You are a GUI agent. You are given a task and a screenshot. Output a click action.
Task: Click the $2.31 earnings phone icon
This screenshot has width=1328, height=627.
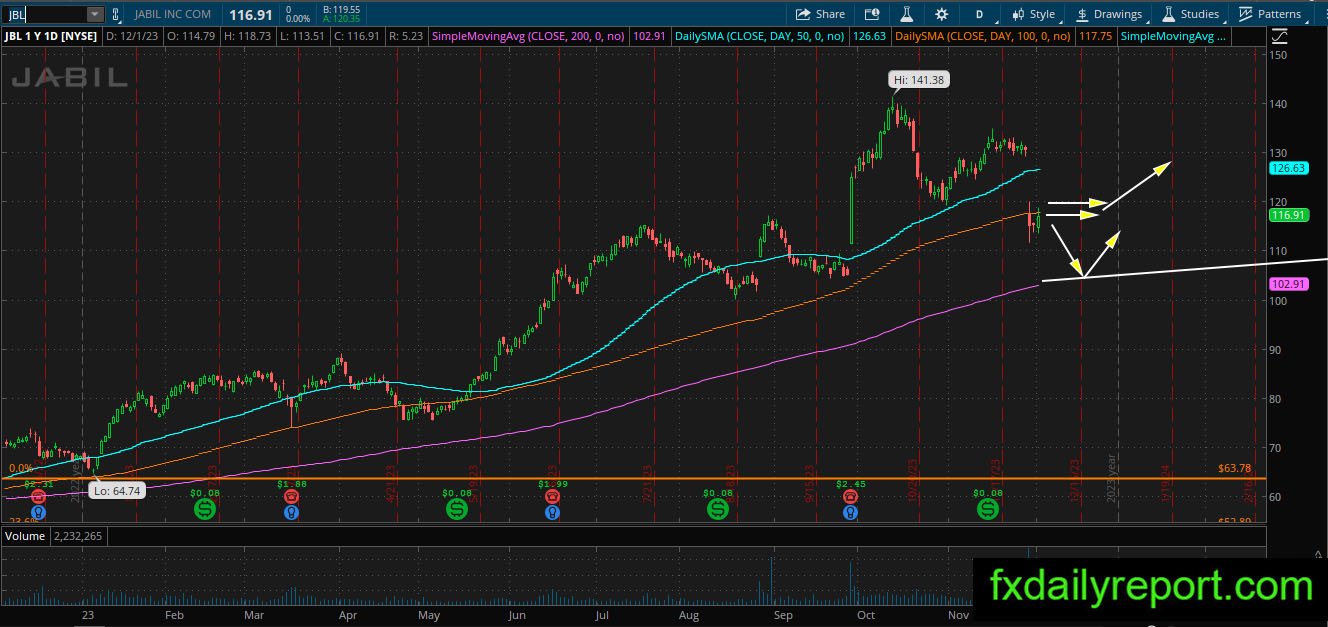click(x=38, y=496)
